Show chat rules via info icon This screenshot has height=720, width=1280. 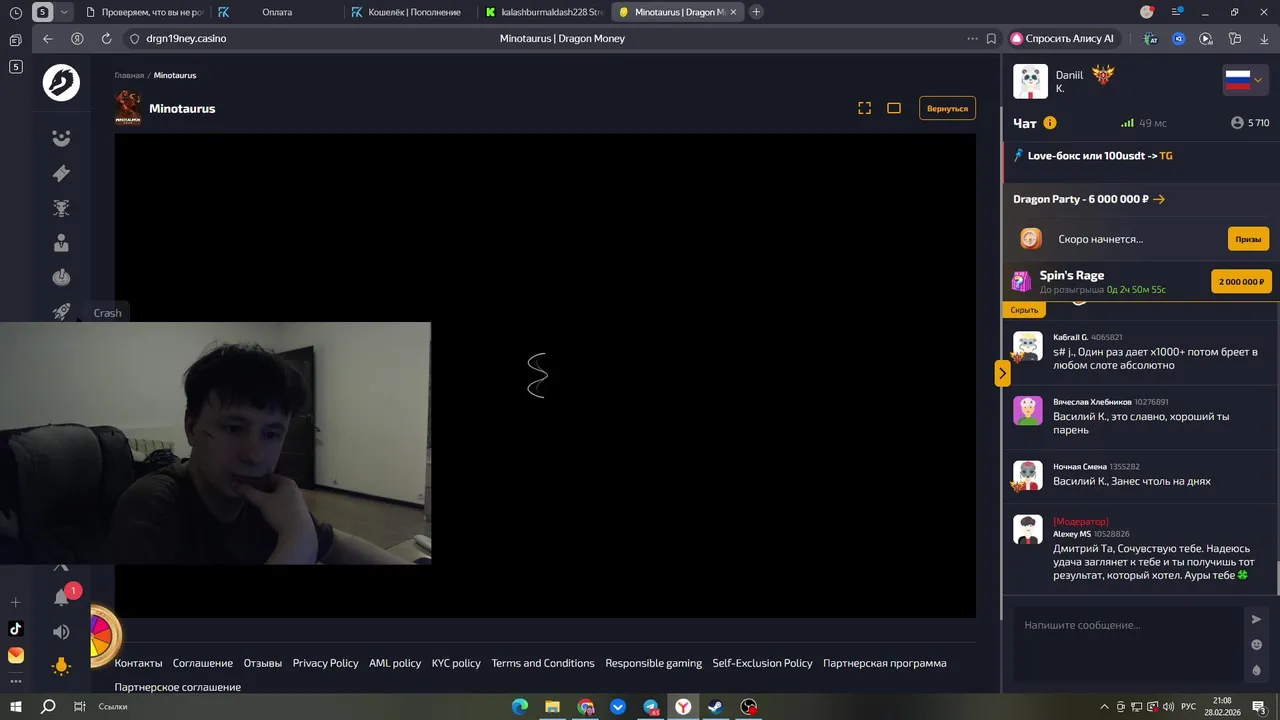click(x=1050, y=123)
